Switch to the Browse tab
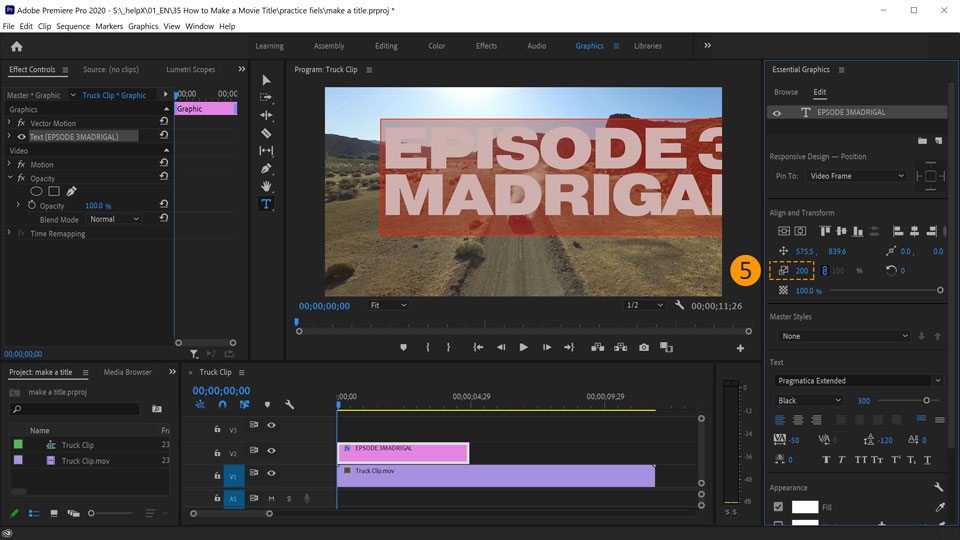960x540 pixels. click(x=786, y=92)
